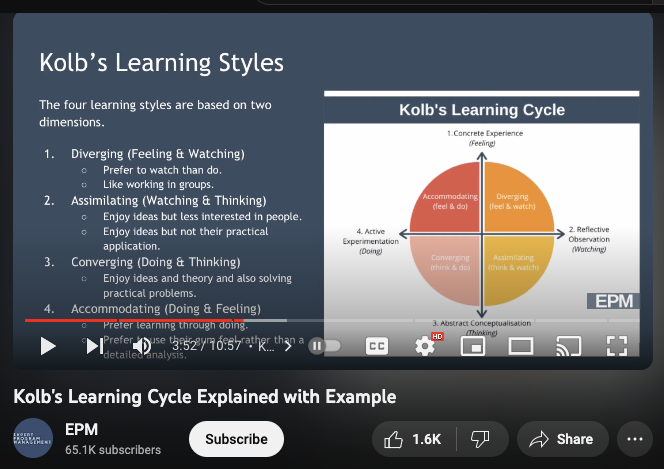Viewport: 664px width, 469px height.
Task: Enable theater mode view
Action: [521, 346]
